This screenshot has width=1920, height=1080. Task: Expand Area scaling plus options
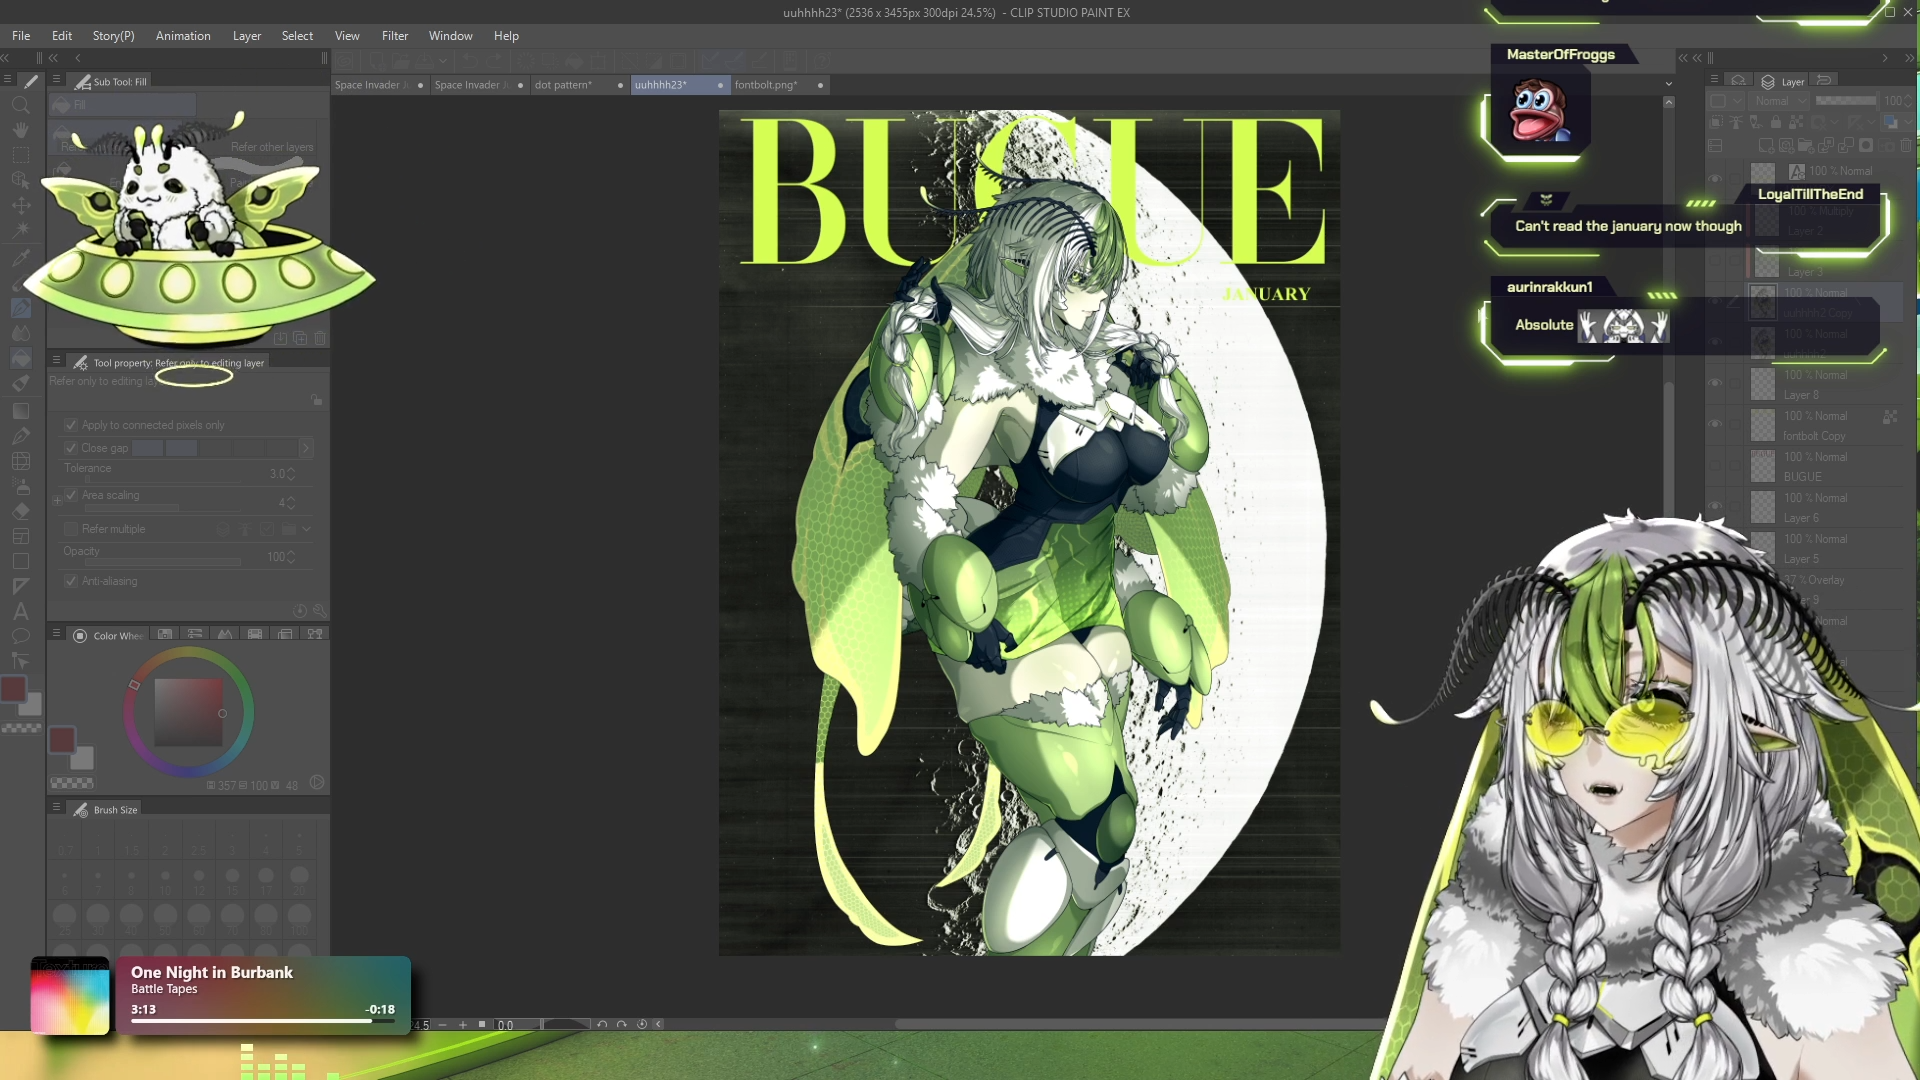(x=57, y=498)
